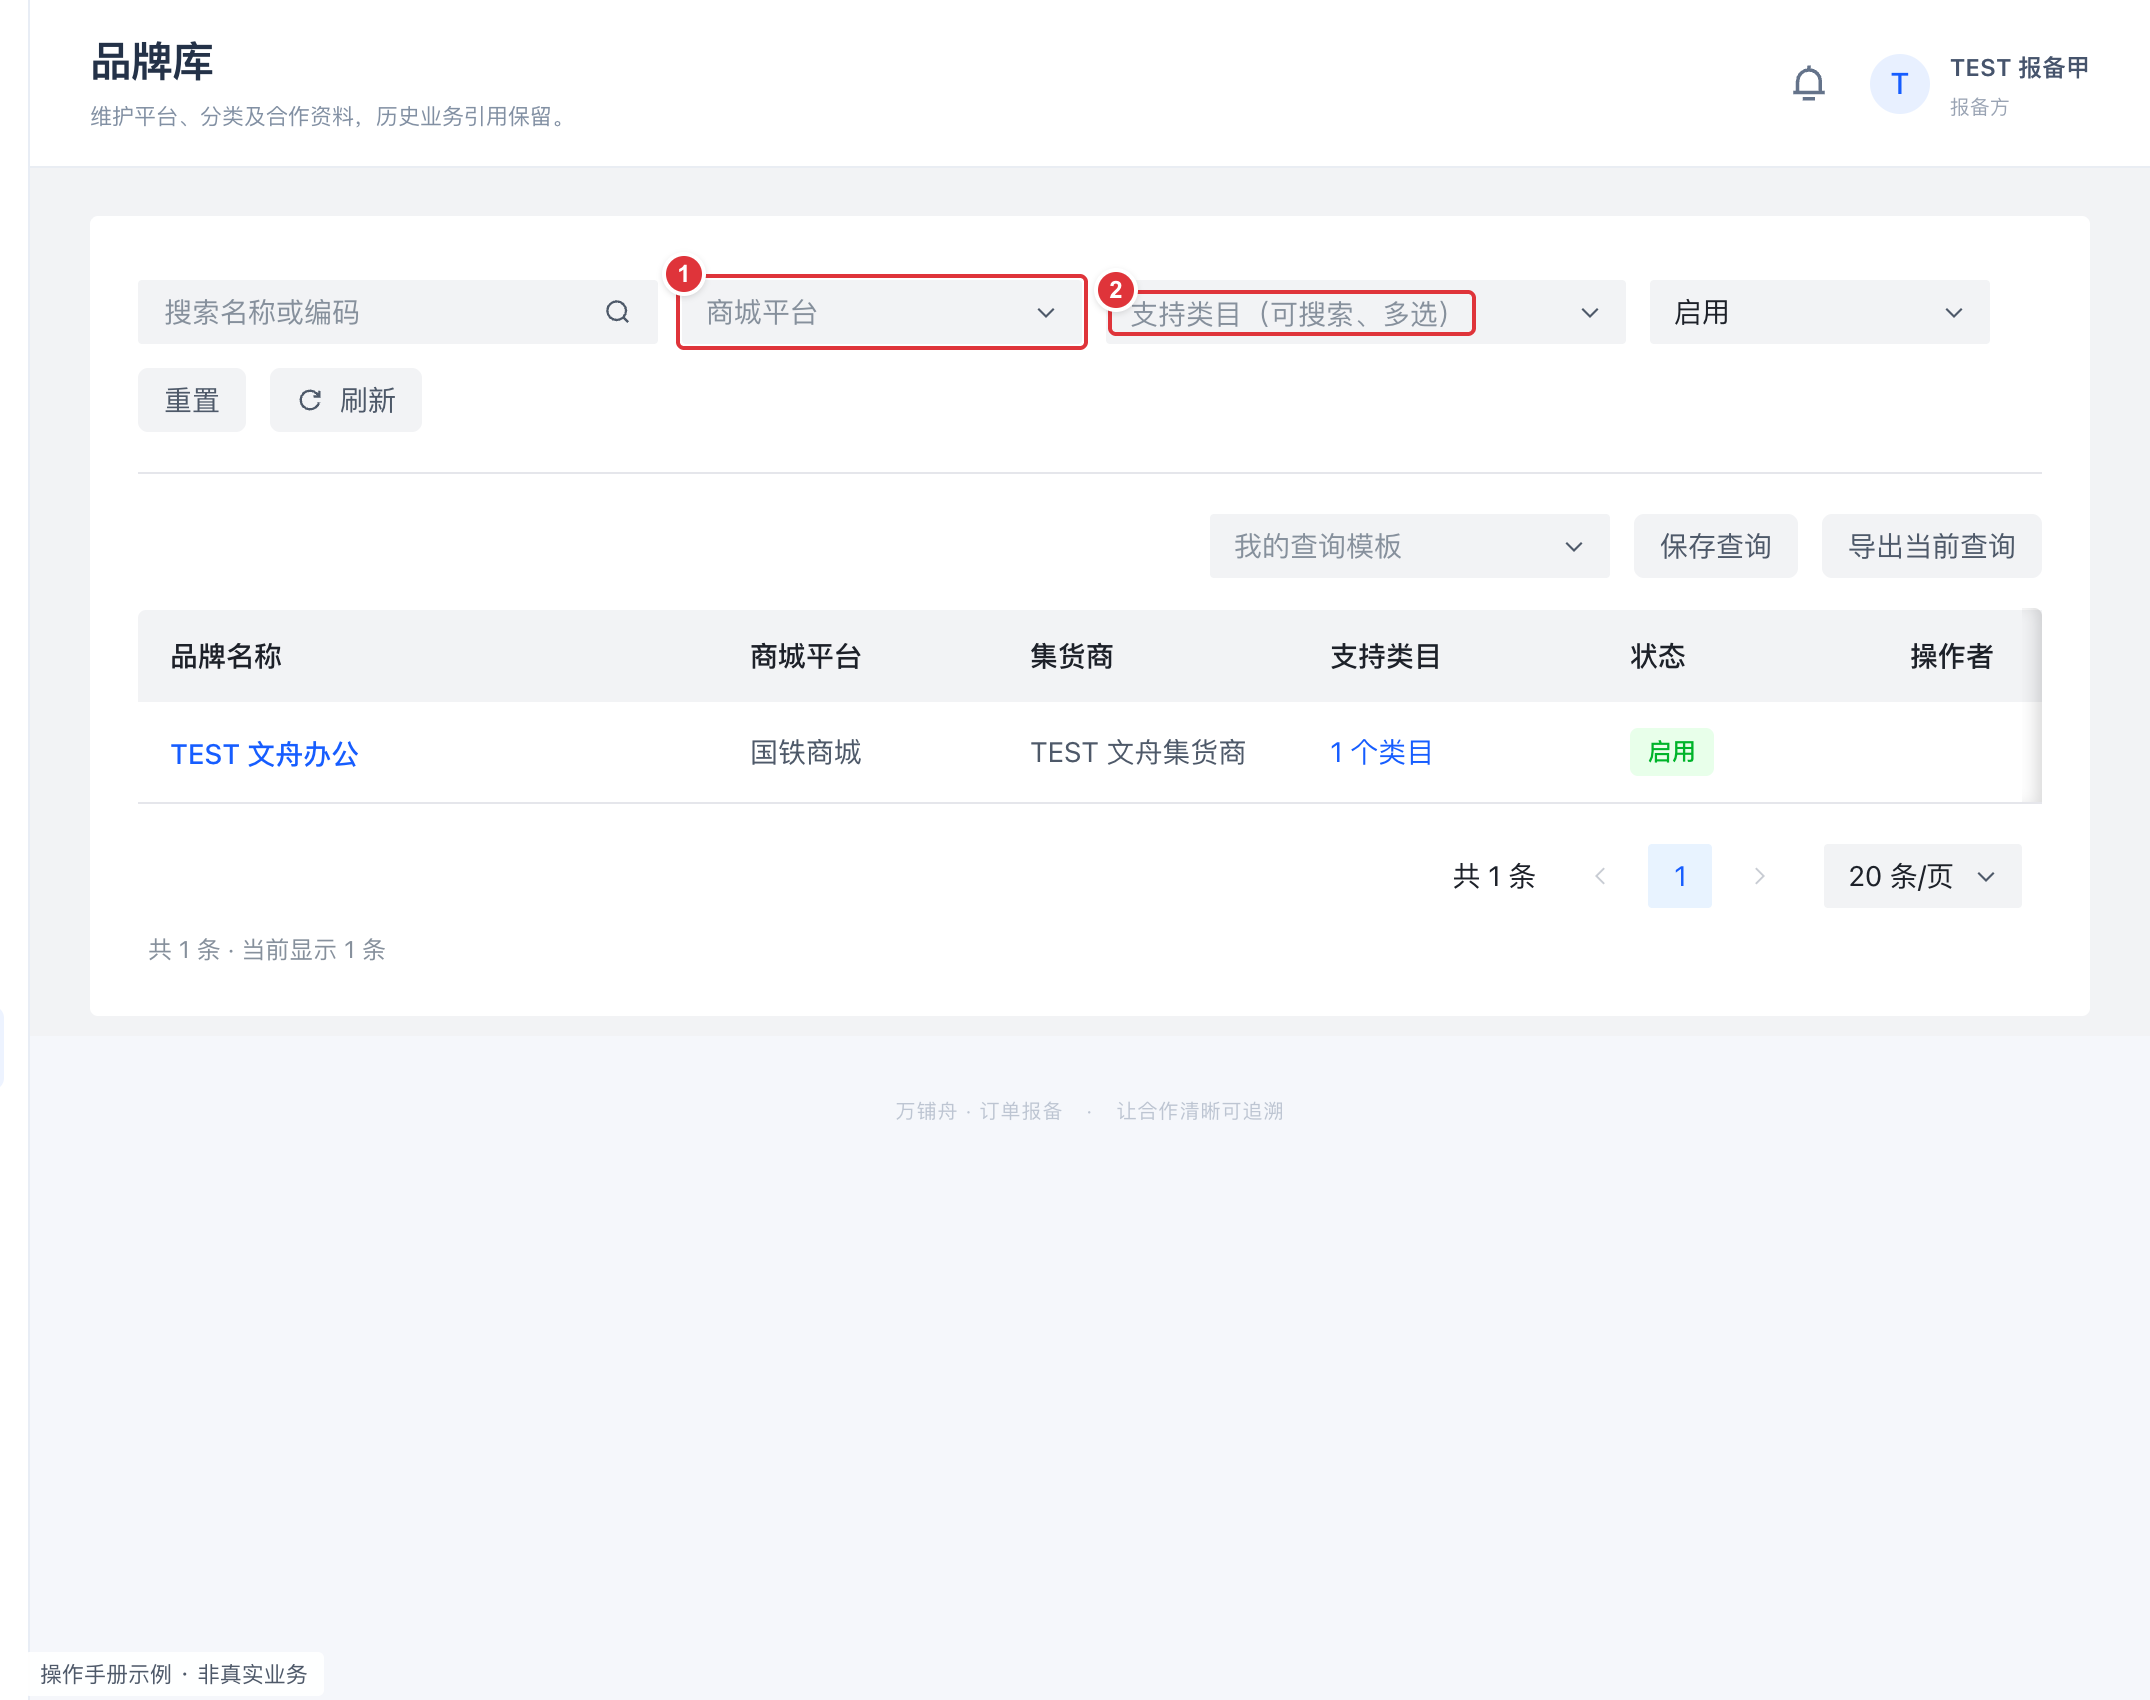Screen dimensions: 2150x1700
Task: Open the 支持类目 multi-select dropdown
Action: click(x=1365, y=312)
